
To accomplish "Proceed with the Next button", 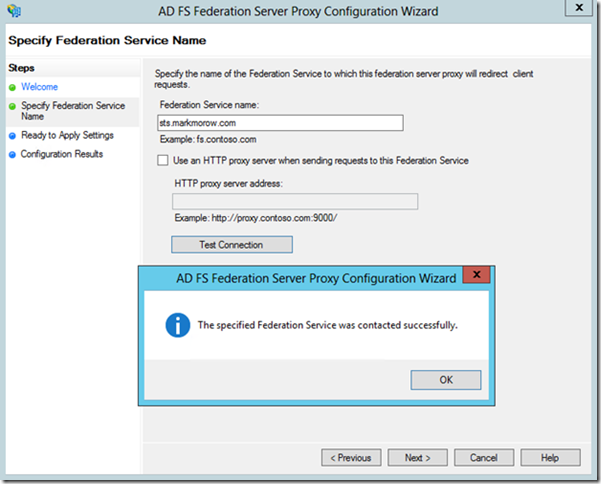I will [x=417, y=458].
